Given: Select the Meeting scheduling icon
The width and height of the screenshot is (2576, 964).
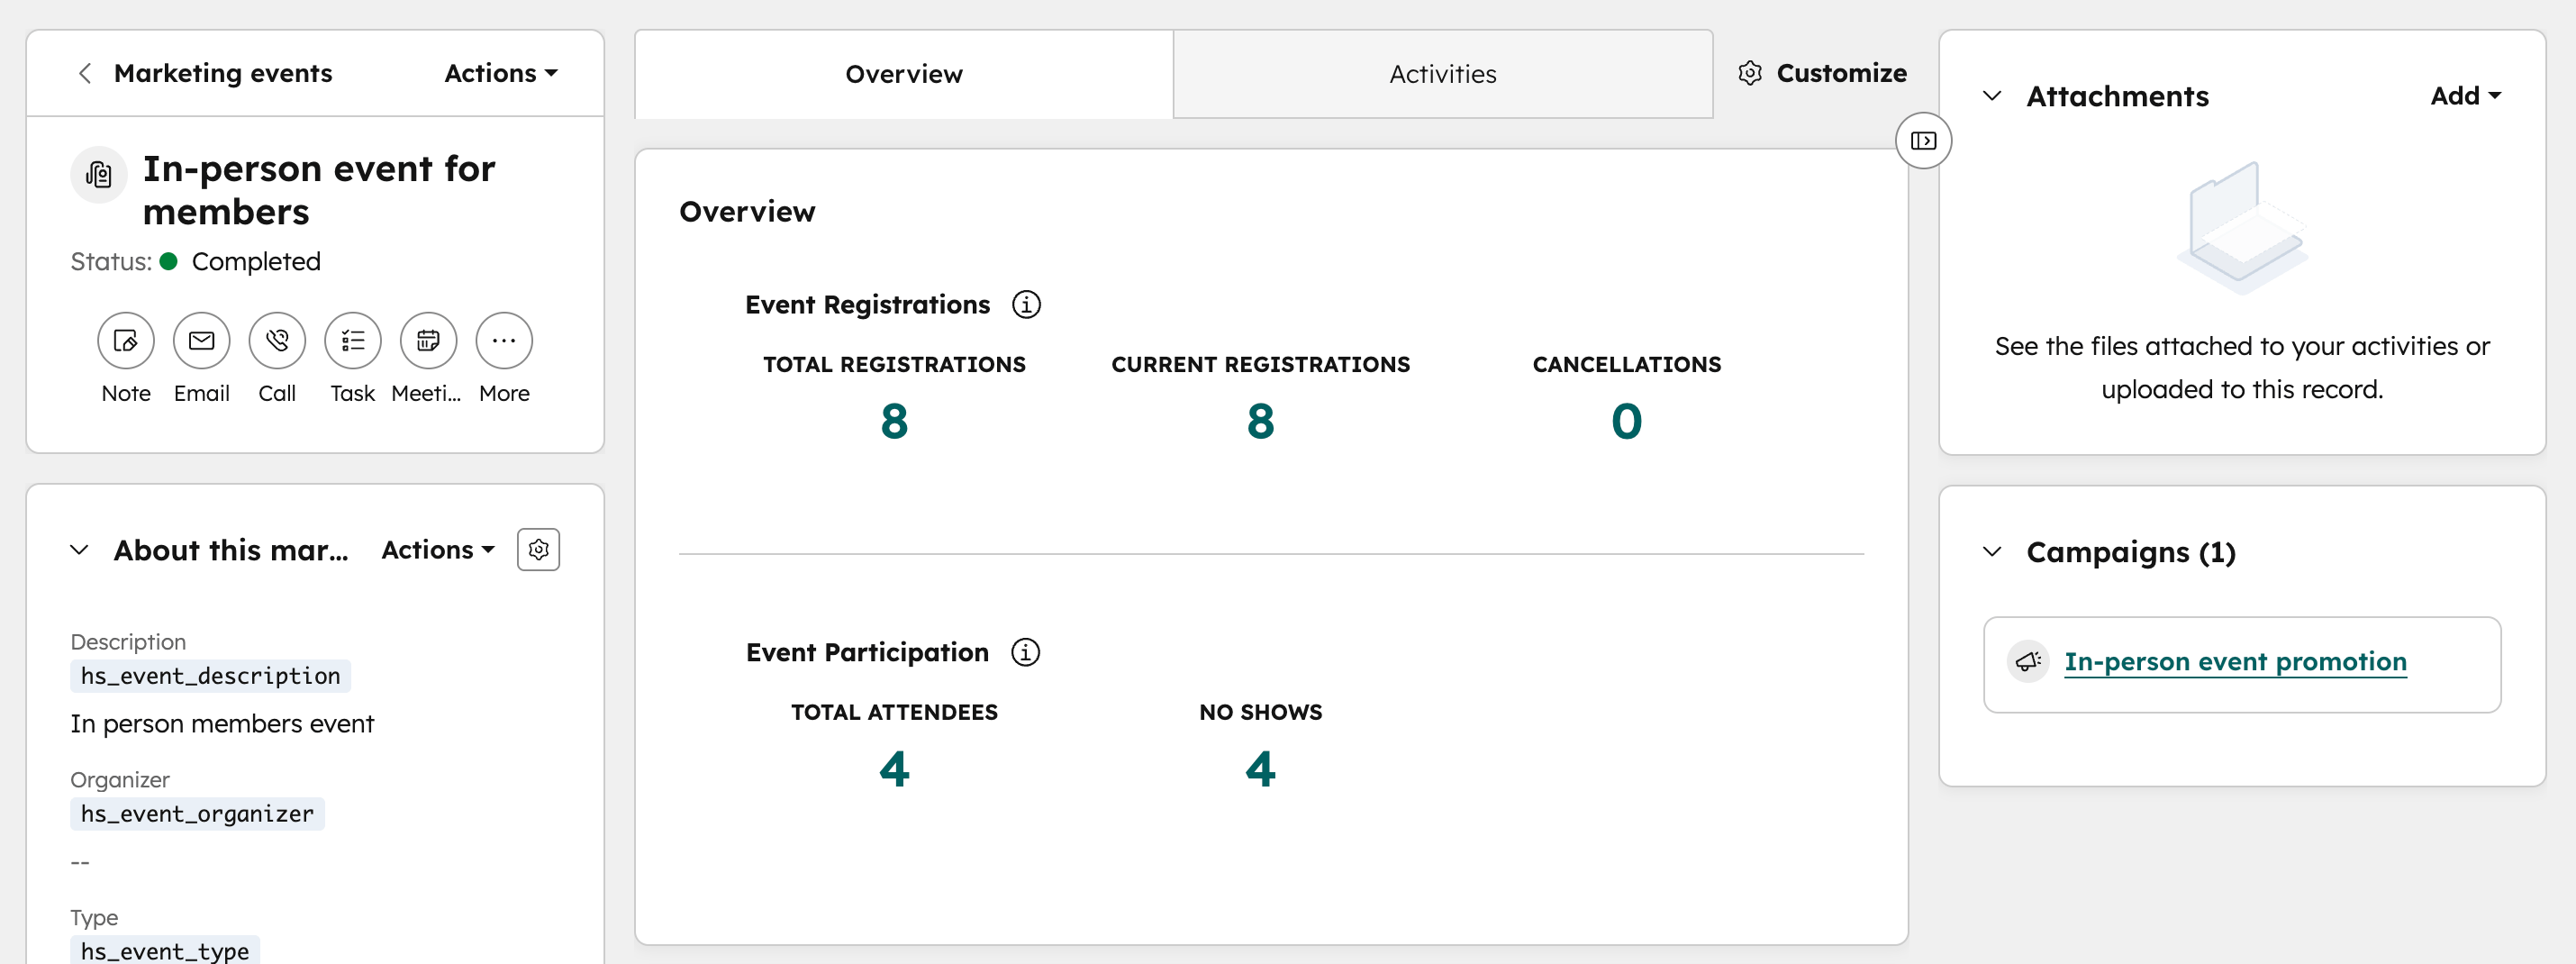Looking at the screenshot, I should pyautogui.click(x=428, y=340).
